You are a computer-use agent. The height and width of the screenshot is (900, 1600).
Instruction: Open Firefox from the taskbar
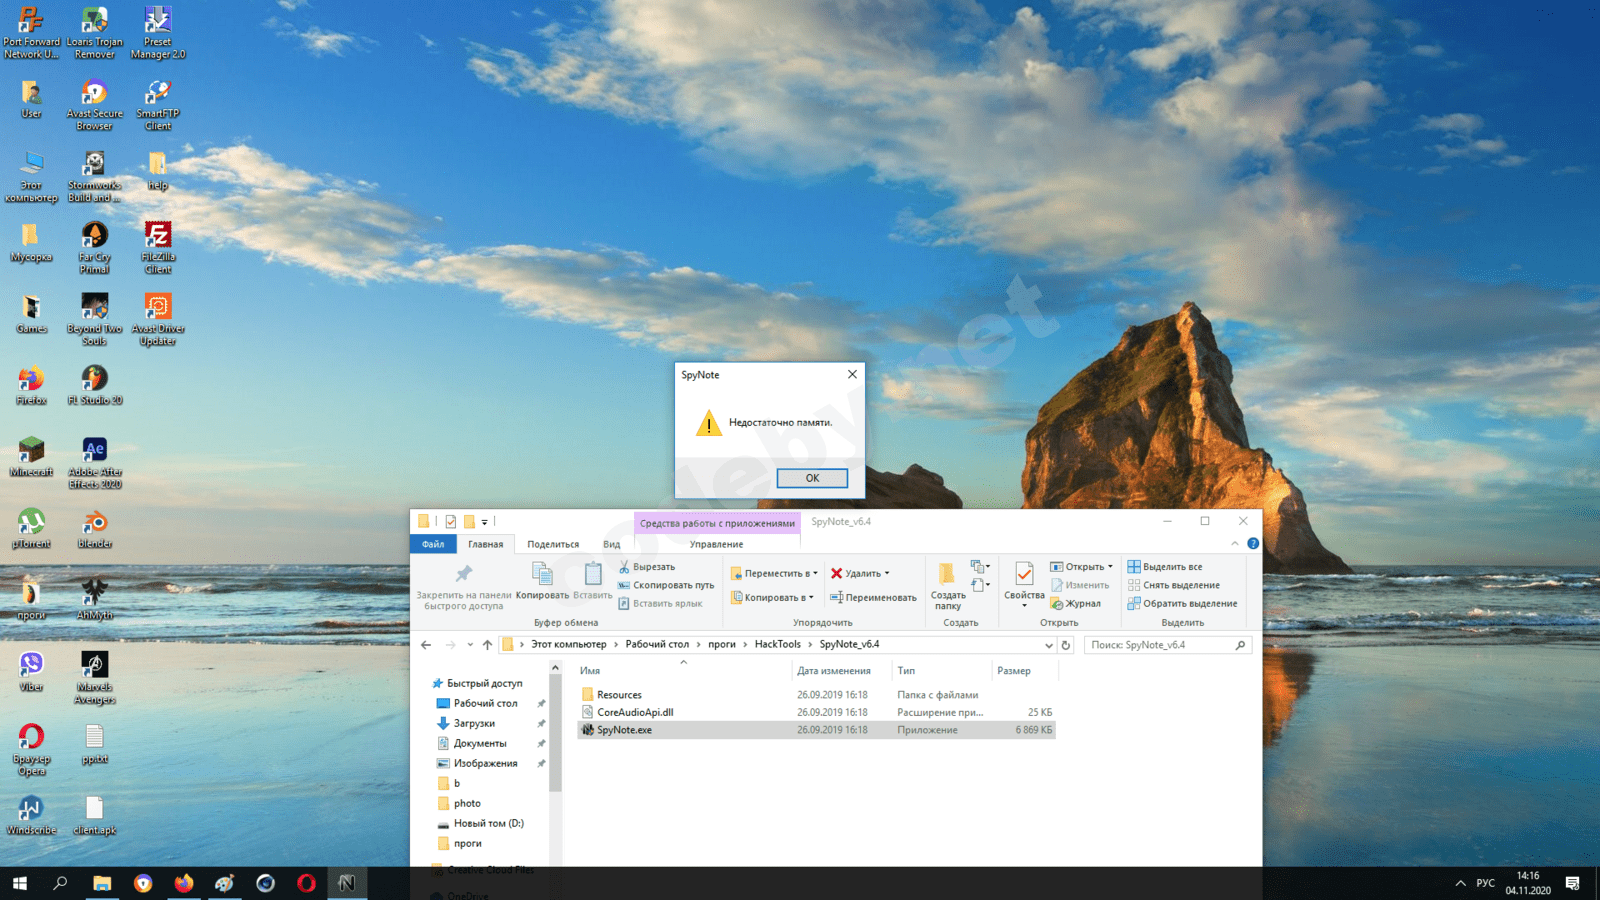point(184,883)
